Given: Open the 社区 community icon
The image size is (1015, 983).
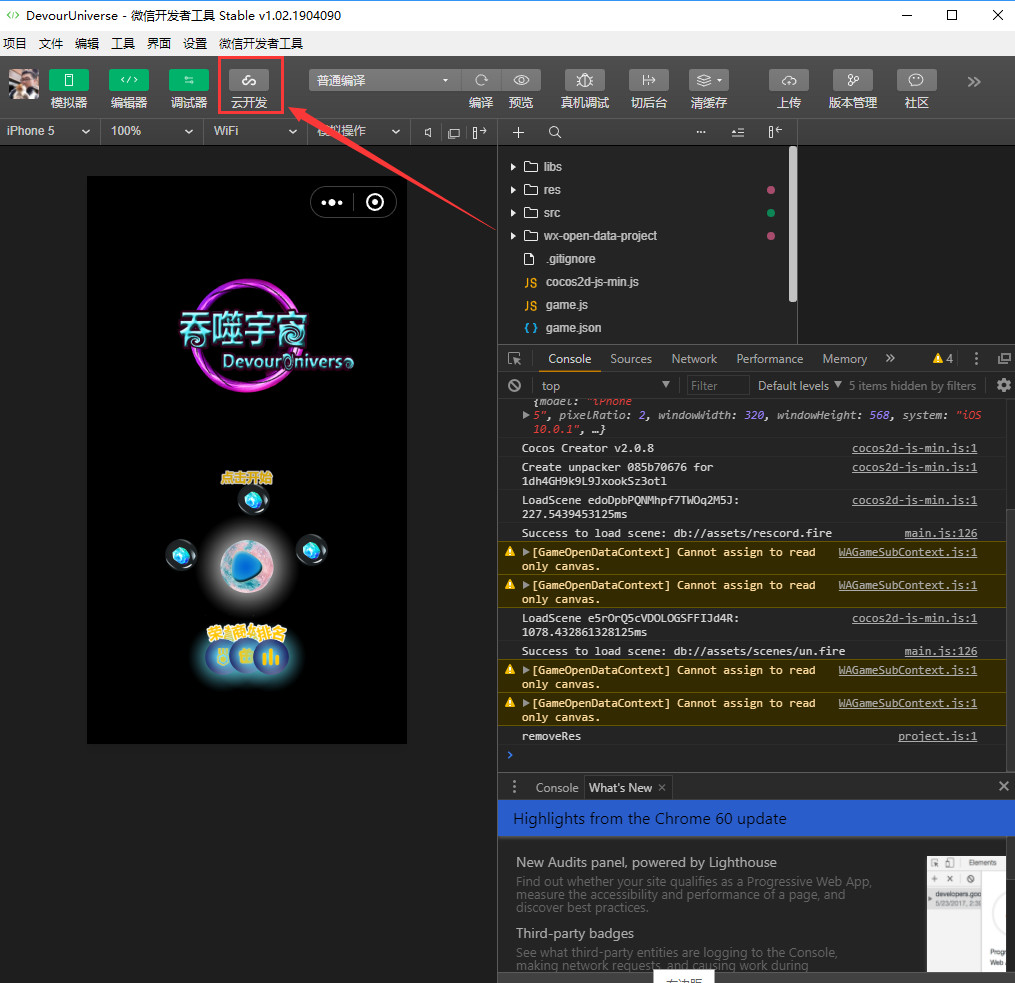Looking at the screenshot, I should pyautogui.click(x=916, y=80).
